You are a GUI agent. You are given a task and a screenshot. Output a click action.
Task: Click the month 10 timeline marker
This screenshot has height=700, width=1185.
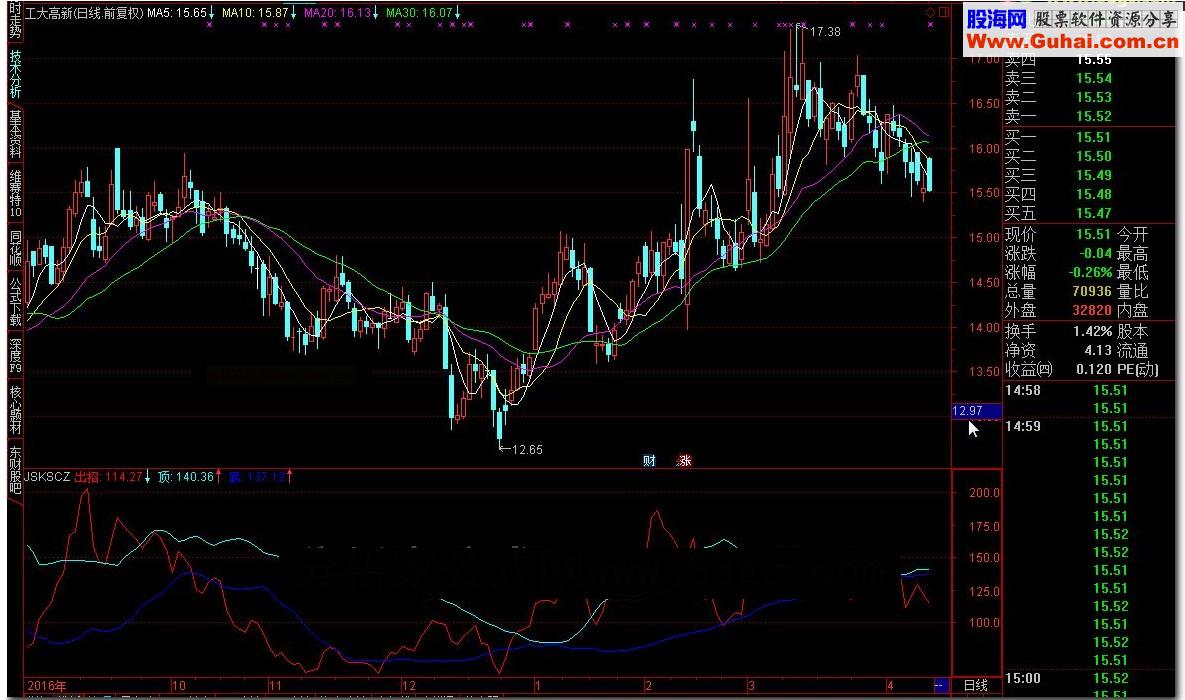tap(178, 686)
